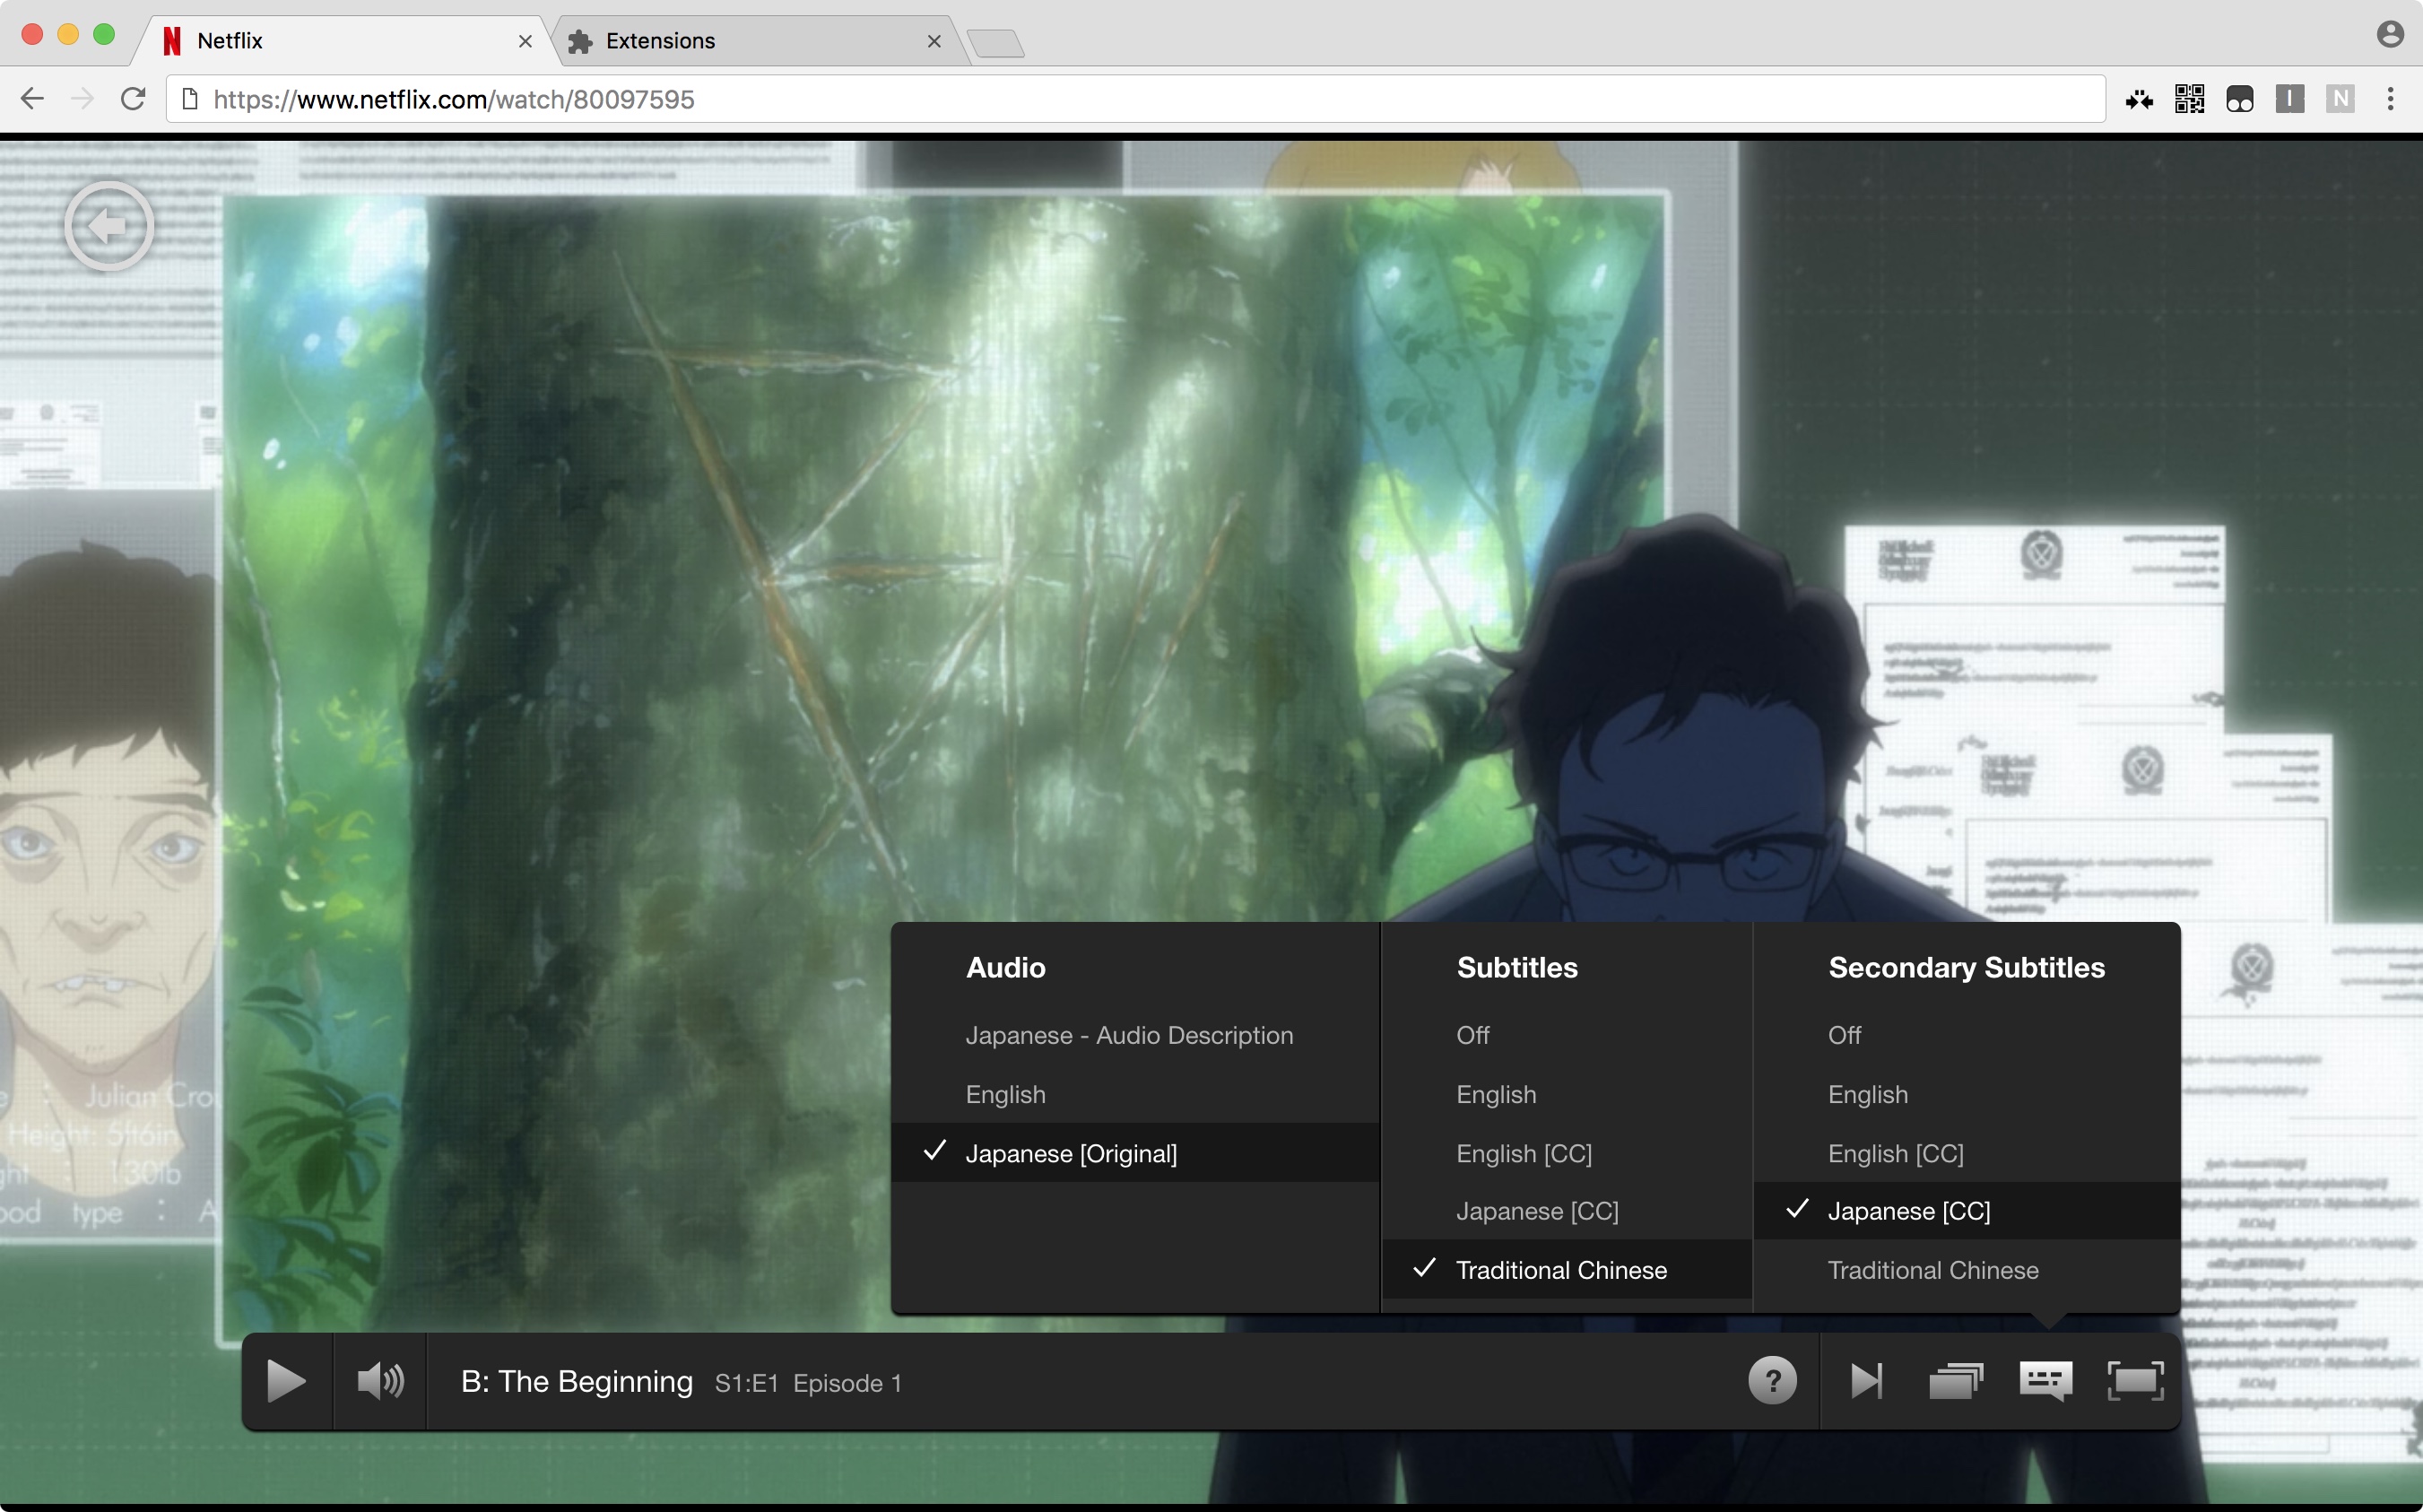Screen dimensions: 2423x1512
Task: Click the back arrow circle on video
Action: point(109,226)
